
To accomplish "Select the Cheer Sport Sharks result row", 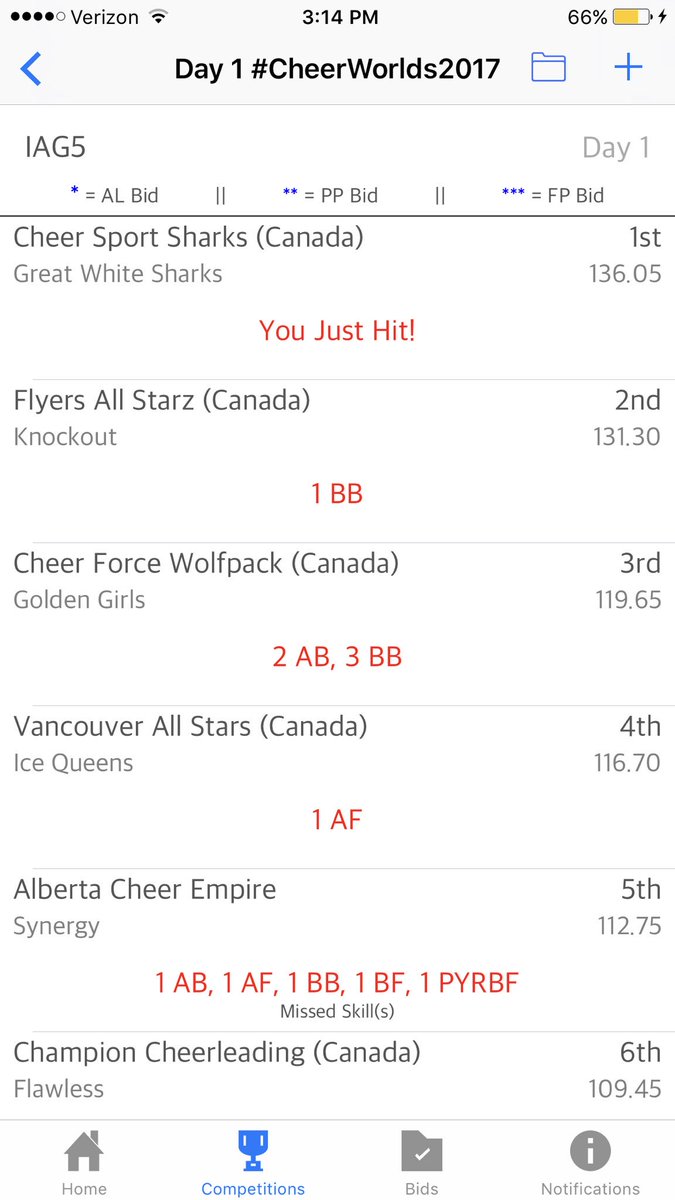I will [x=337, y=298].
